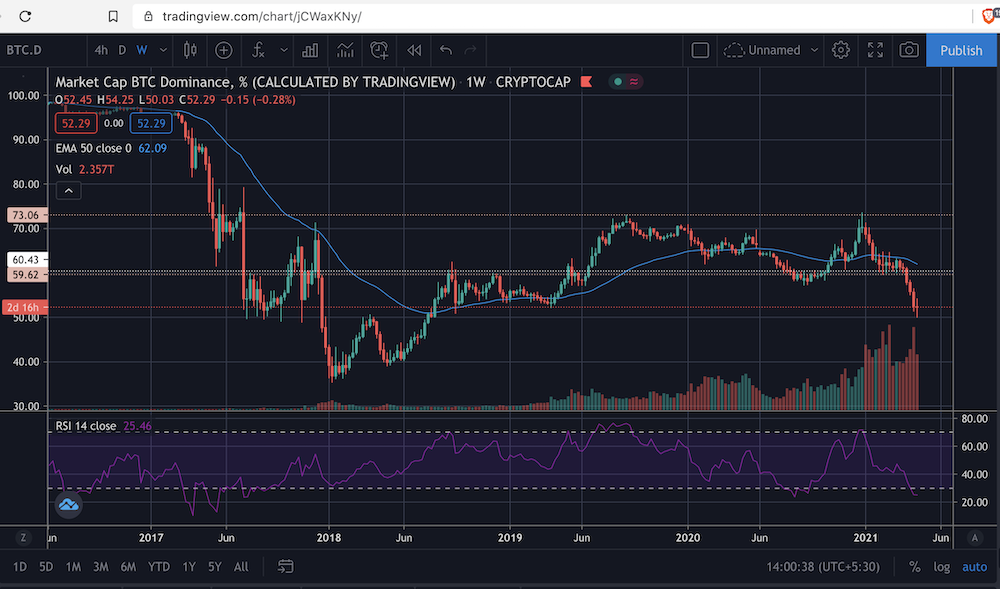Open the timezone menu showing UTC+5:30
This screenshot has height=589, width=1000.
pos(823,566)
